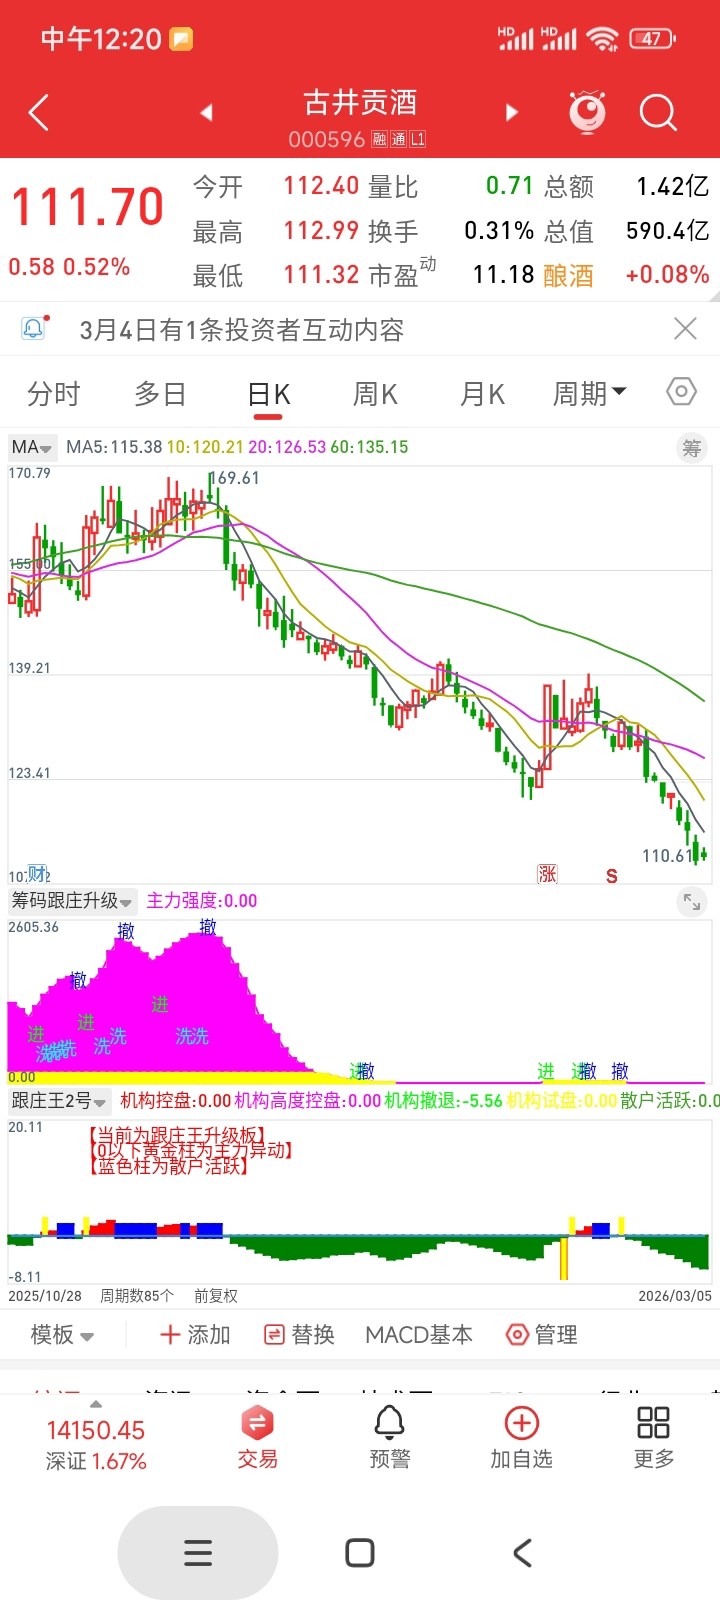
Task: Tap the 169.61 high price label
Action: coord(235,478)
